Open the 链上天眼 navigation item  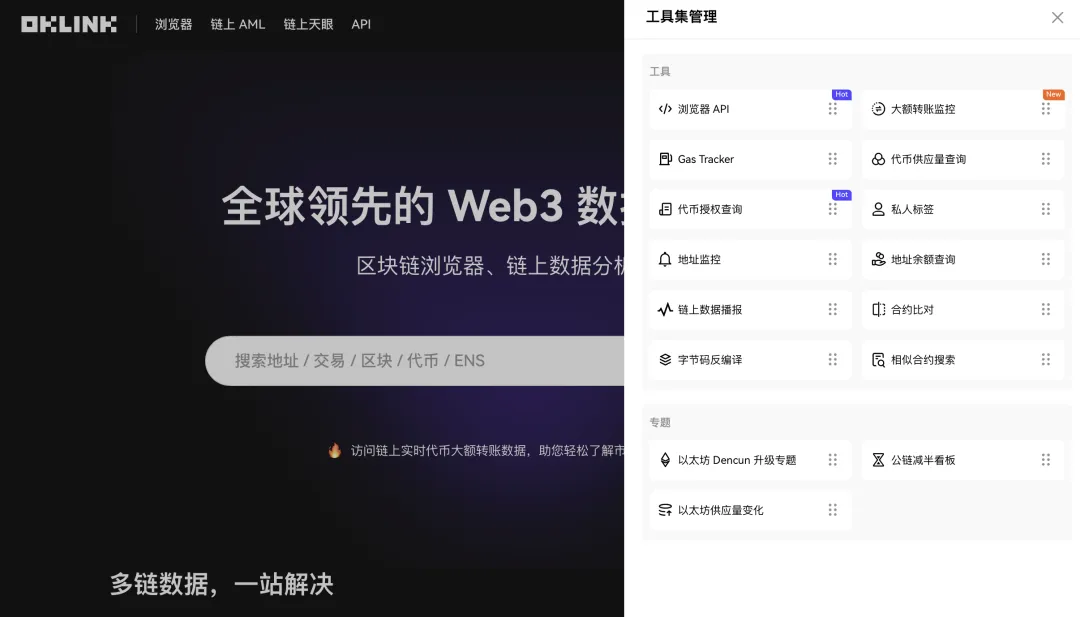pyautogui.click(x=308, y=24)
